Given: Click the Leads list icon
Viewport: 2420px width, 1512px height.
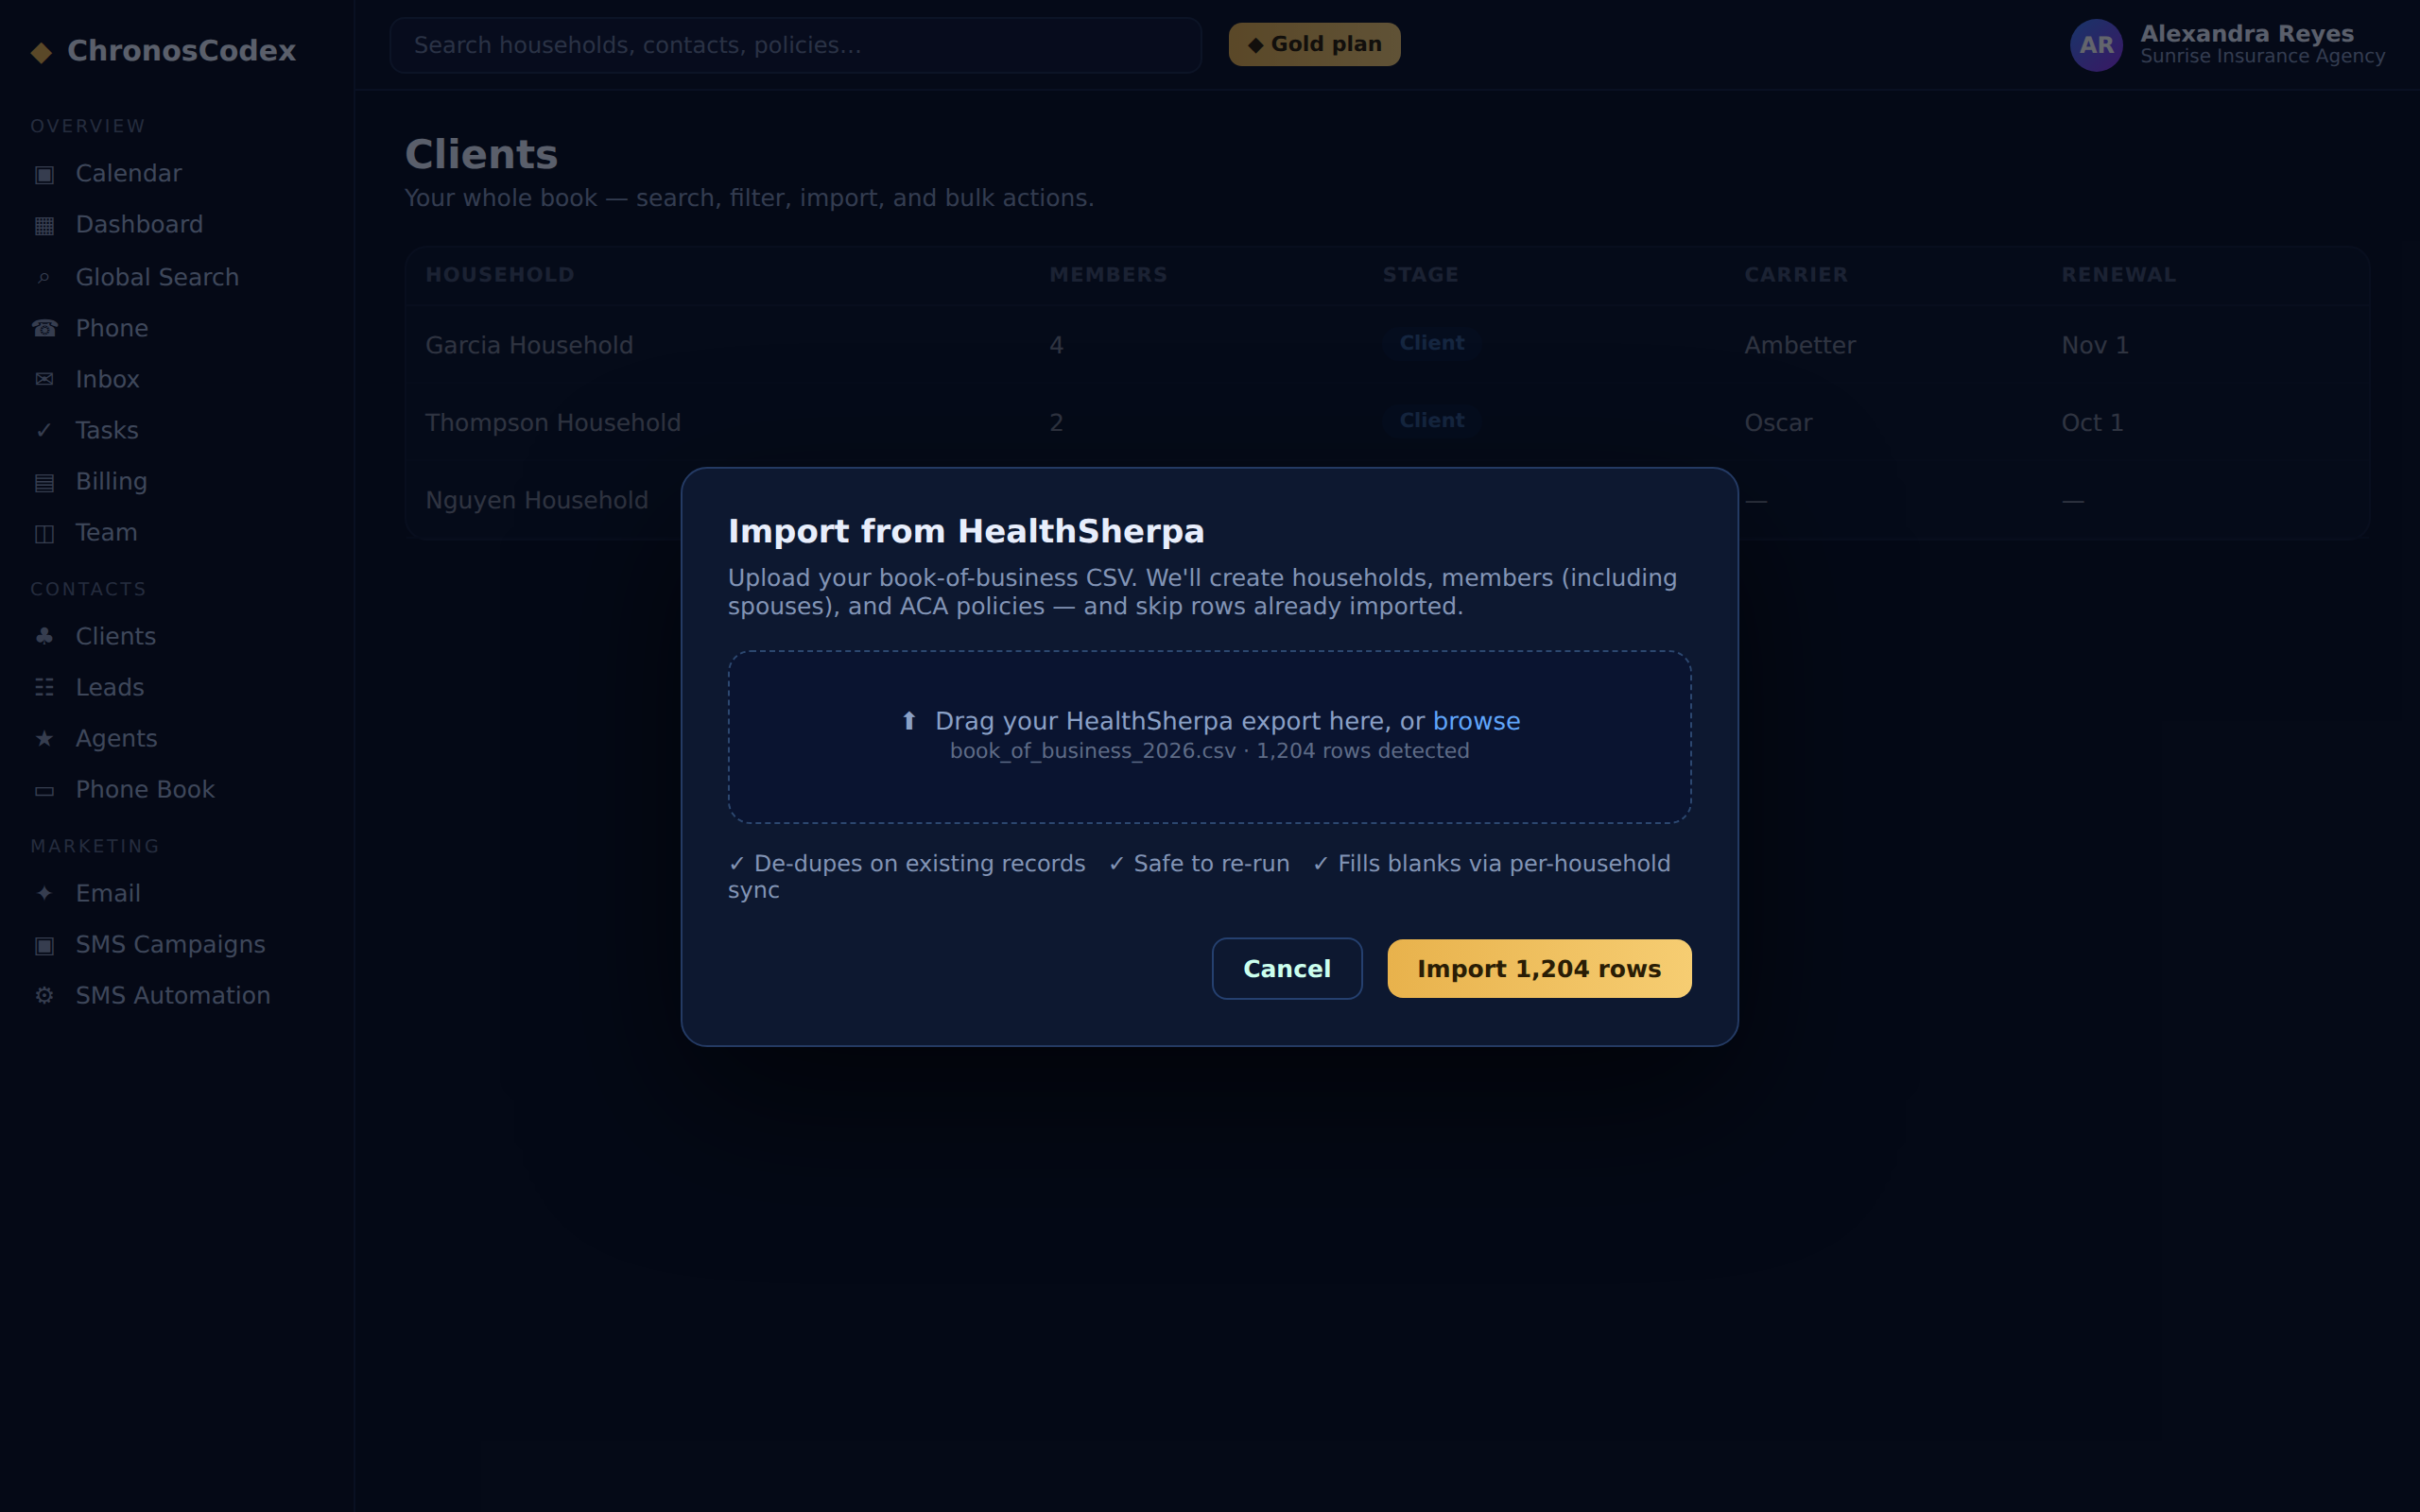Looking at the screenshot, I should [x=44, y=687].
